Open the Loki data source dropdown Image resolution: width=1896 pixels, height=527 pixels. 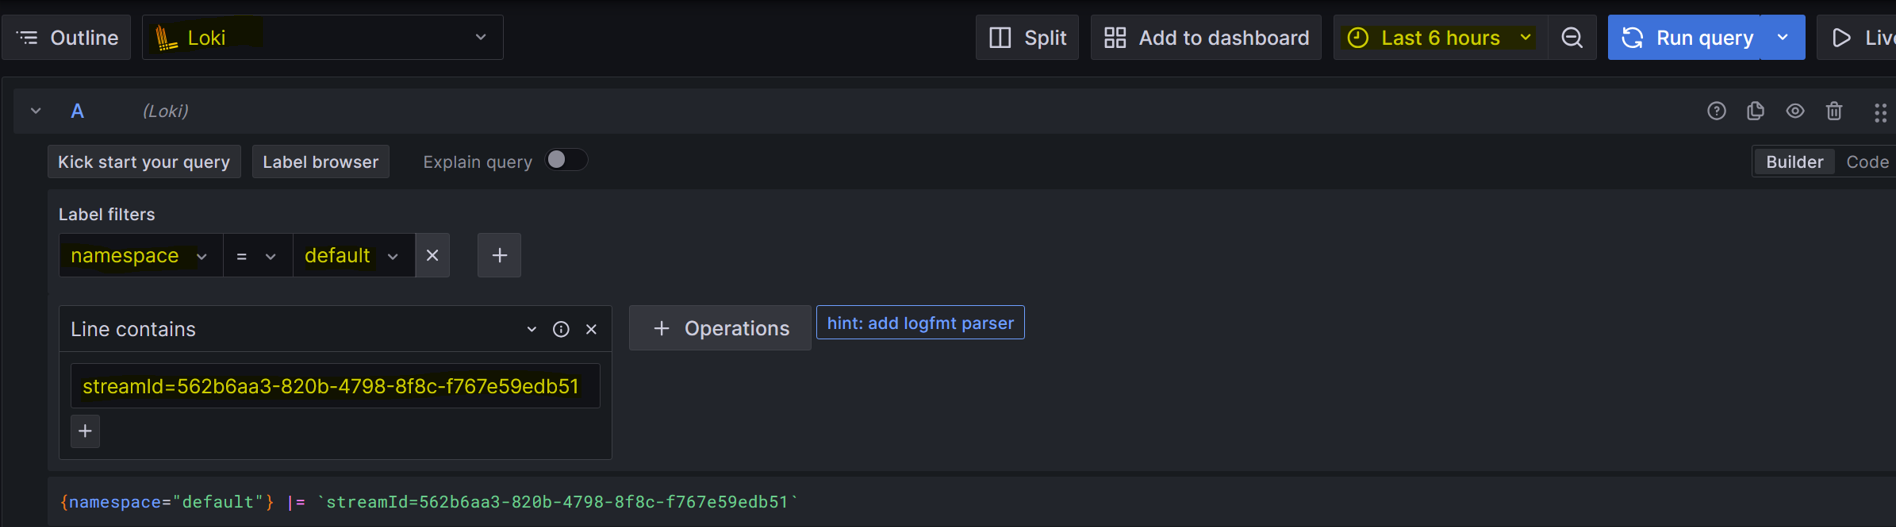[322, 38]
